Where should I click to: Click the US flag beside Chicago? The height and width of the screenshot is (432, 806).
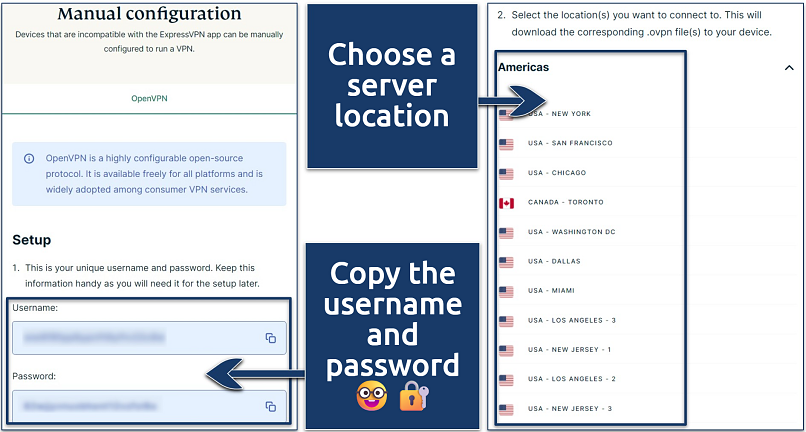click(506, 174)
